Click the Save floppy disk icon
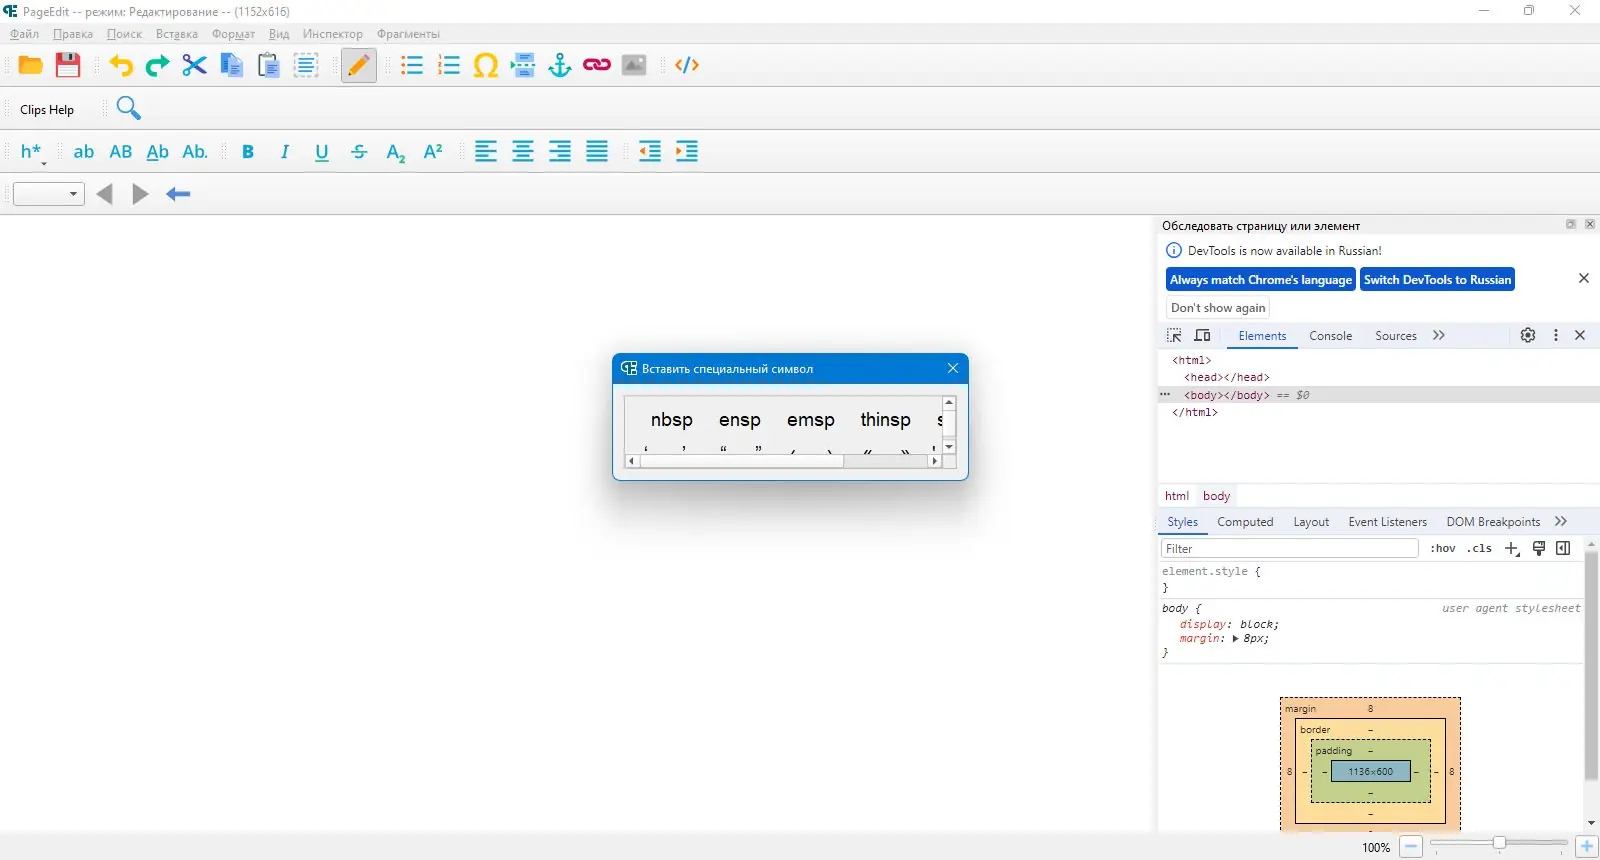The height and width of the screenshot is (860, 1600). pyautogui.click(x=68, y=65)
